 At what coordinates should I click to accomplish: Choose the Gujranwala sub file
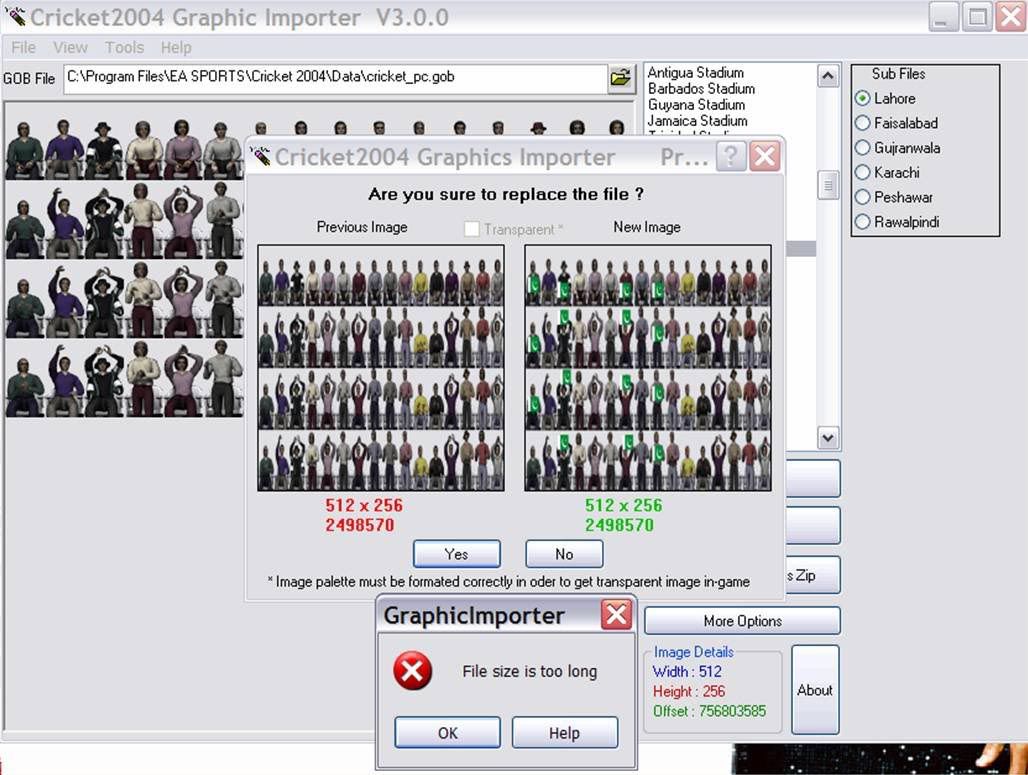(862, 148)
